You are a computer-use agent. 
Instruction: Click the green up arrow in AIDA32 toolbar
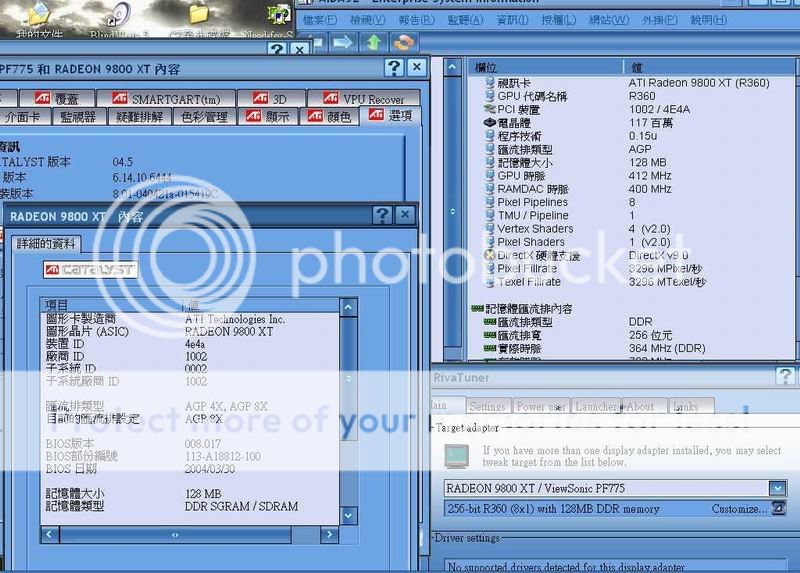374,42
